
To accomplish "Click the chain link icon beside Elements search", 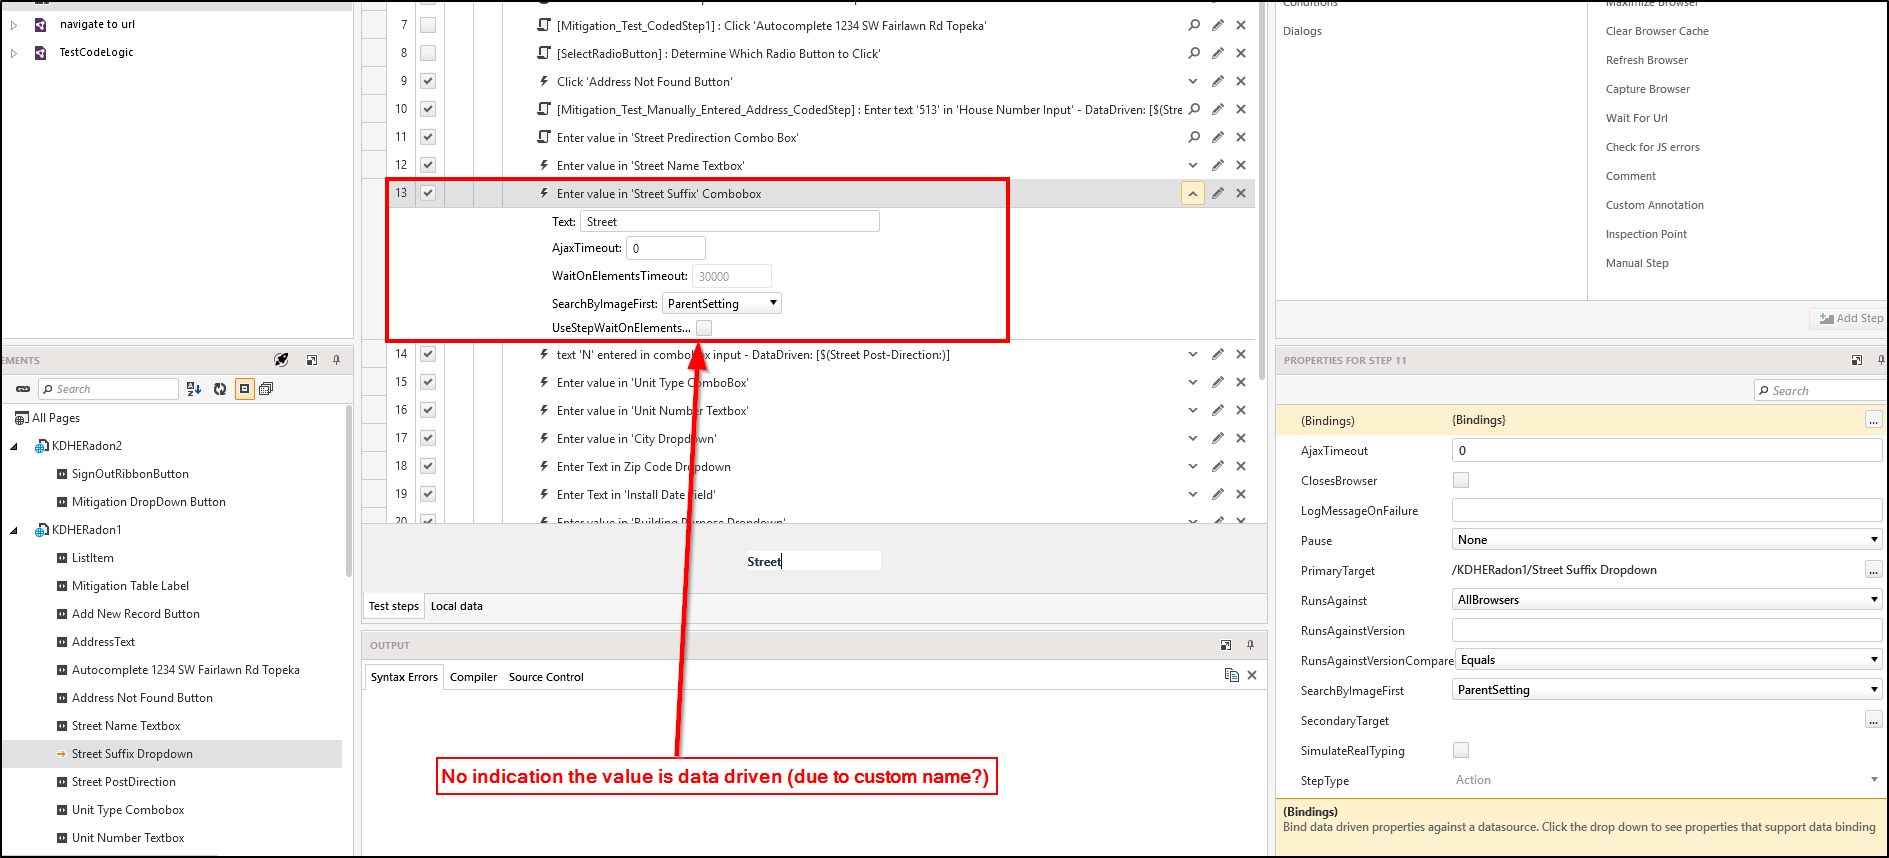I will click(x=23, y=389).
